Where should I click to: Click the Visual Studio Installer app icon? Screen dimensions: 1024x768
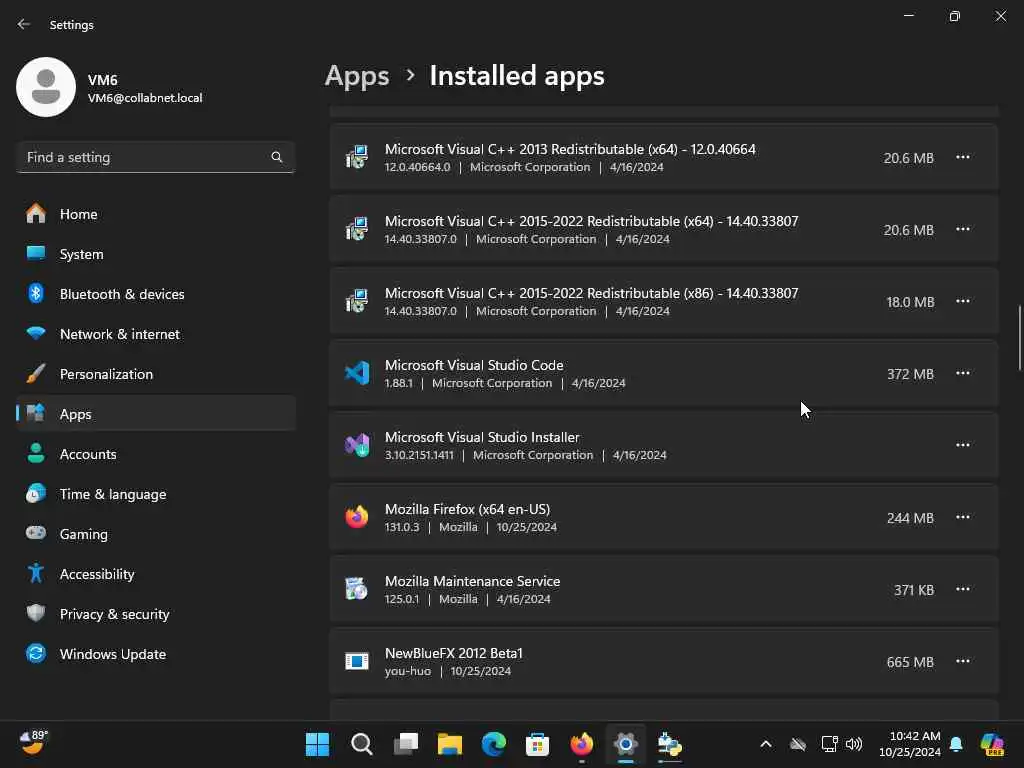(357, 445)
